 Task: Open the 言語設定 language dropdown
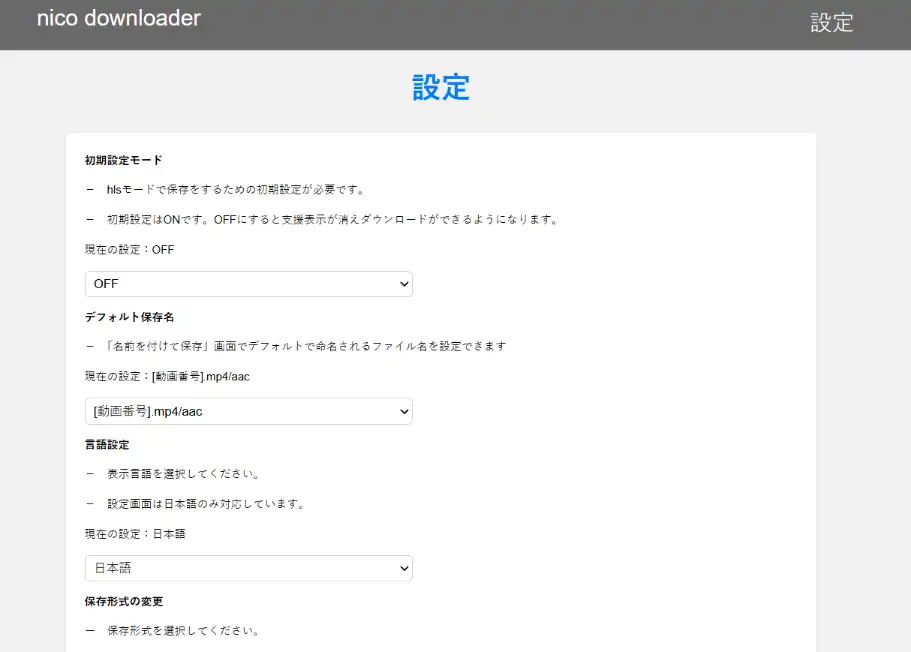point(247,568)
